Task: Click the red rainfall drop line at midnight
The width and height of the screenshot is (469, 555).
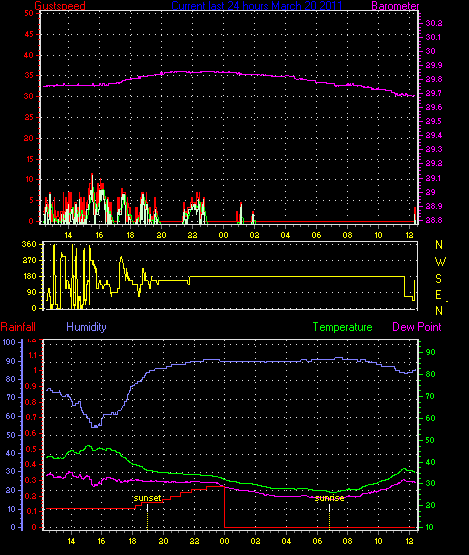Action: coord(224,507)
